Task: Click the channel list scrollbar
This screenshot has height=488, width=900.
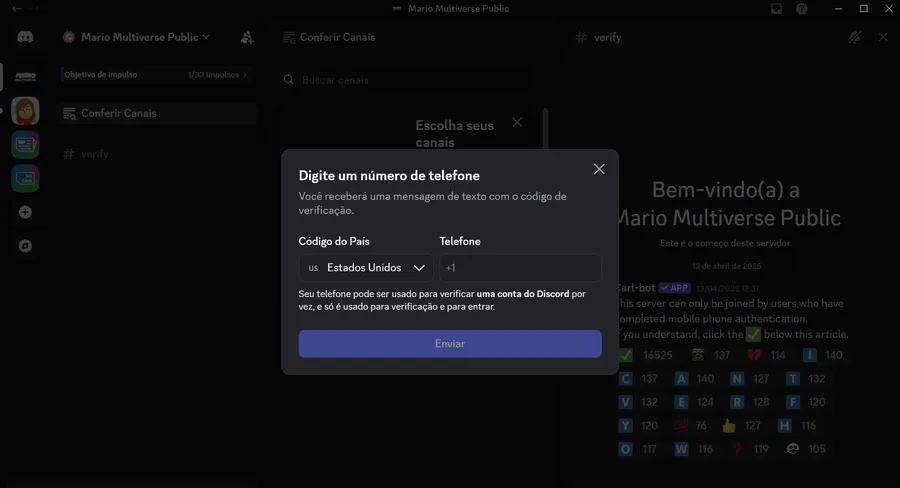Action: tap(545, 129)
